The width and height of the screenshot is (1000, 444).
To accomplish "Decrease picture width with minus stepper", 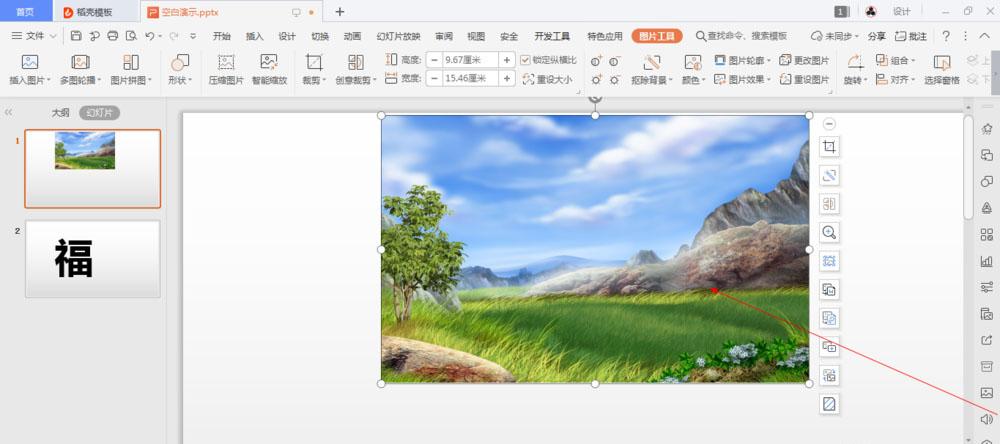I will click(434, 78).
